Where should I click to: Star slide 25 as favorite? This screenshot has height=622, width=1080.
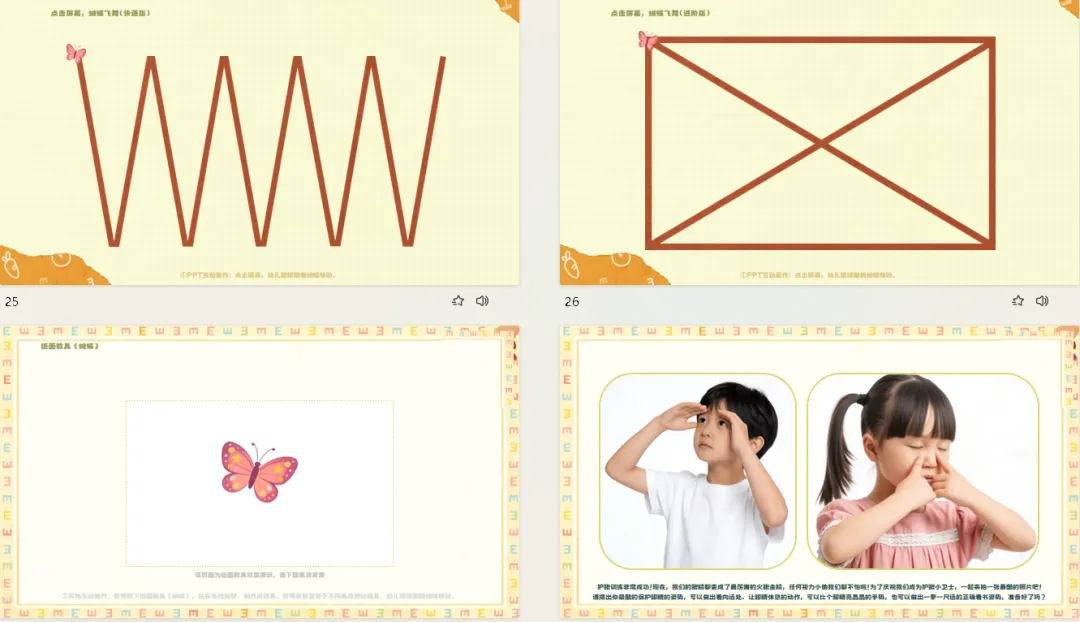458,301
